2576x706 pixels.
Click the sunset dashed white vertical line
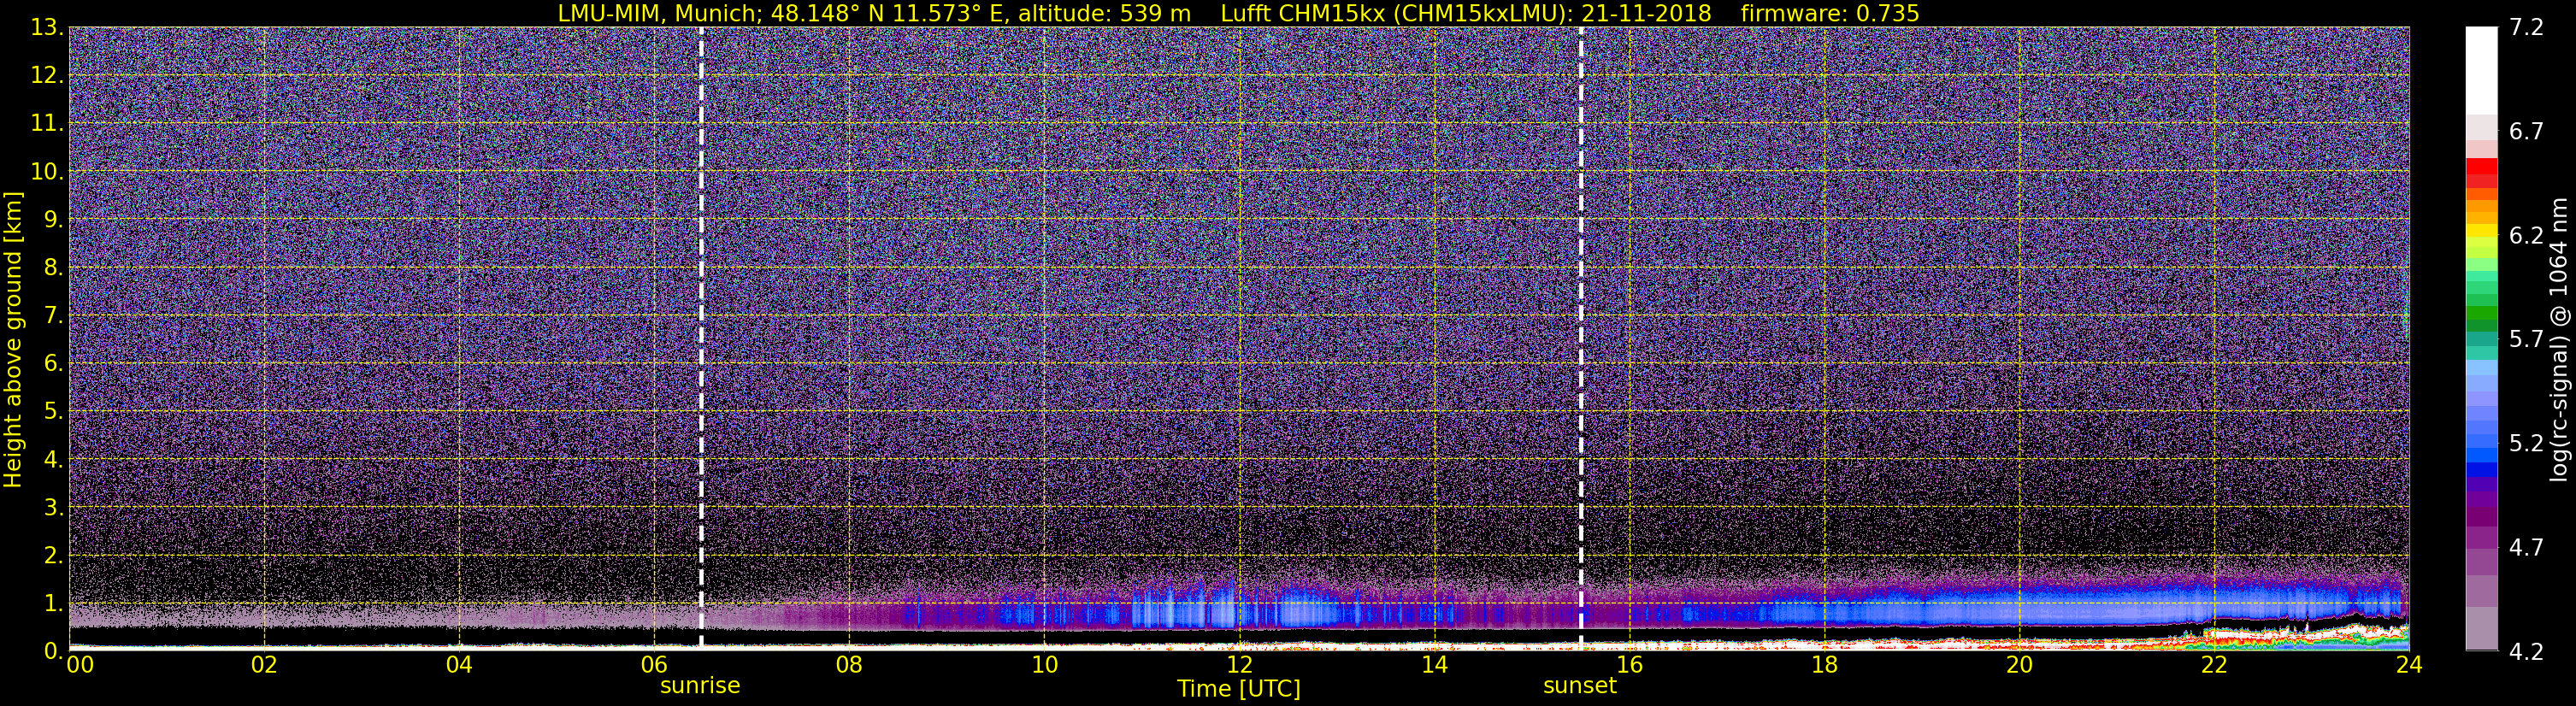coord(1581,338)
